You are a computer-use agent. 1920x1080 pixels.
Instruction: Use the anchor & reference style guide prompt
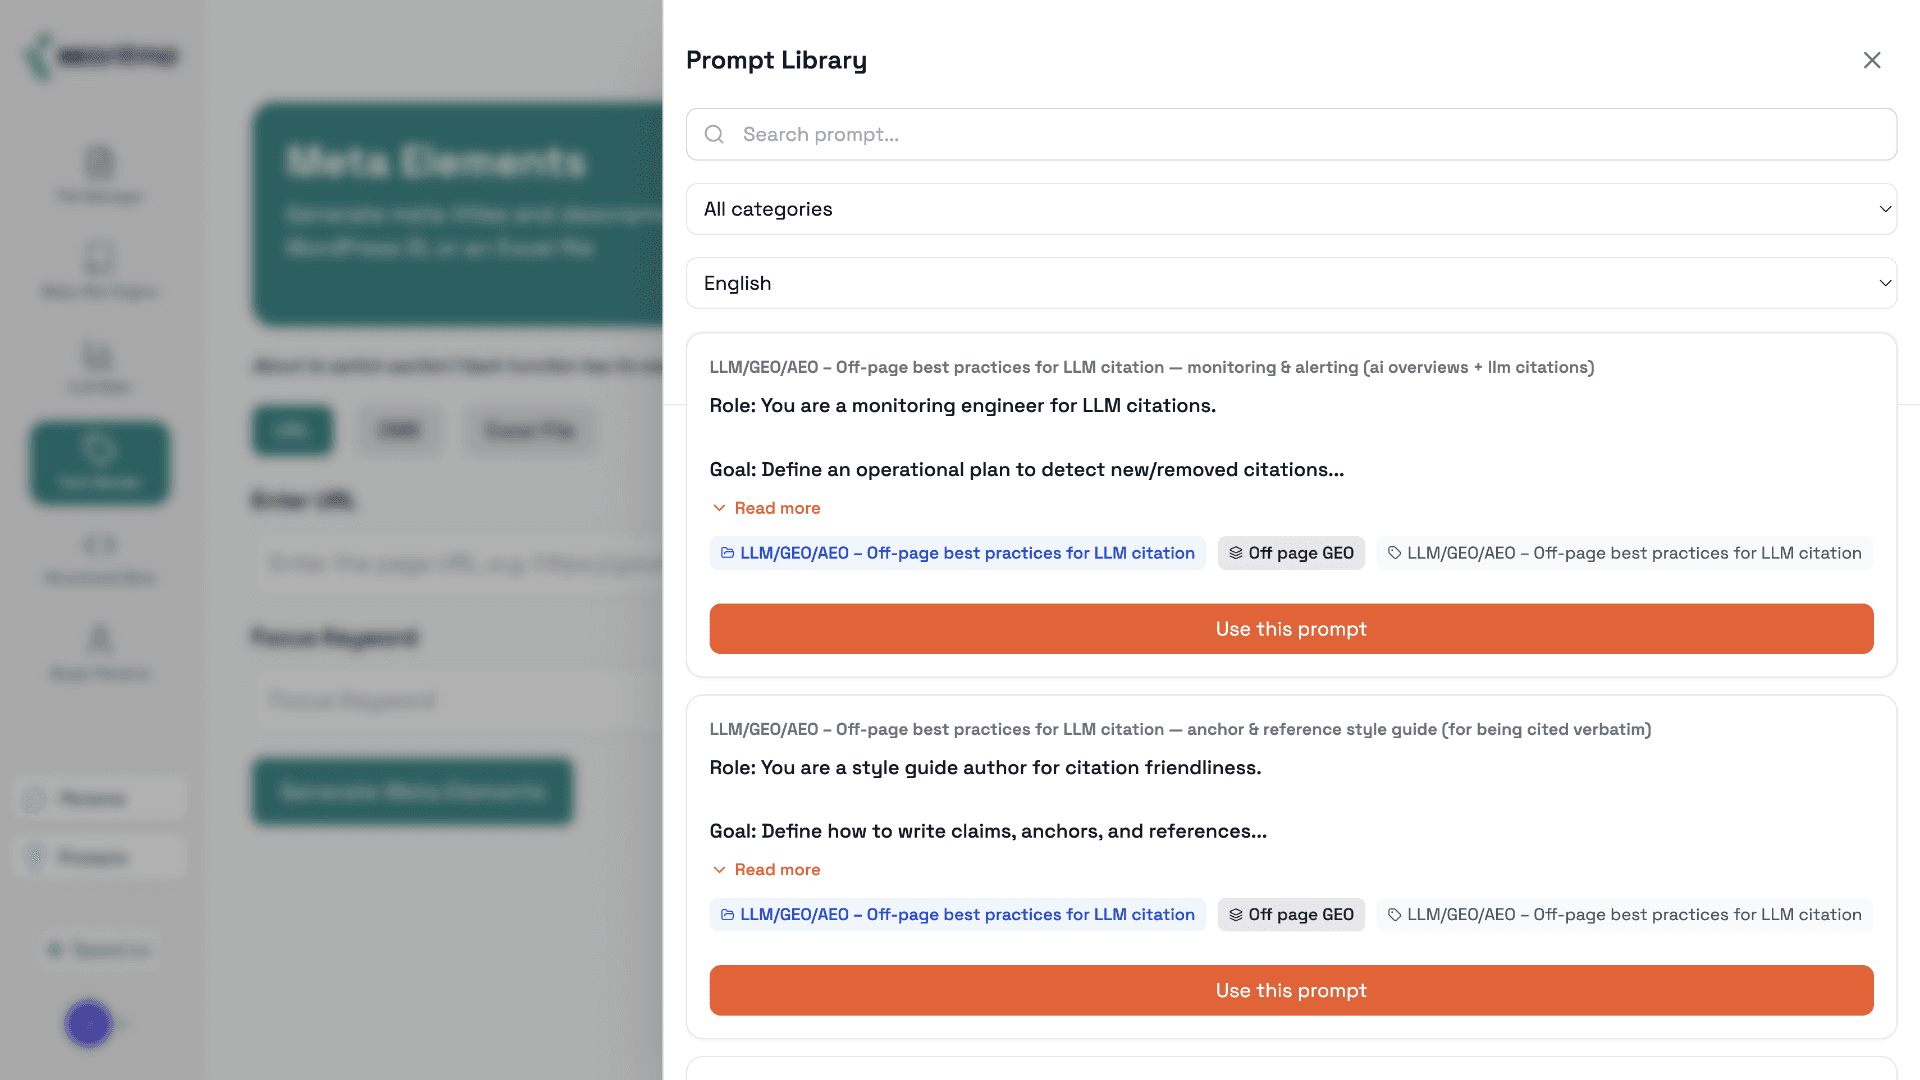click(x=1291, y=990)
